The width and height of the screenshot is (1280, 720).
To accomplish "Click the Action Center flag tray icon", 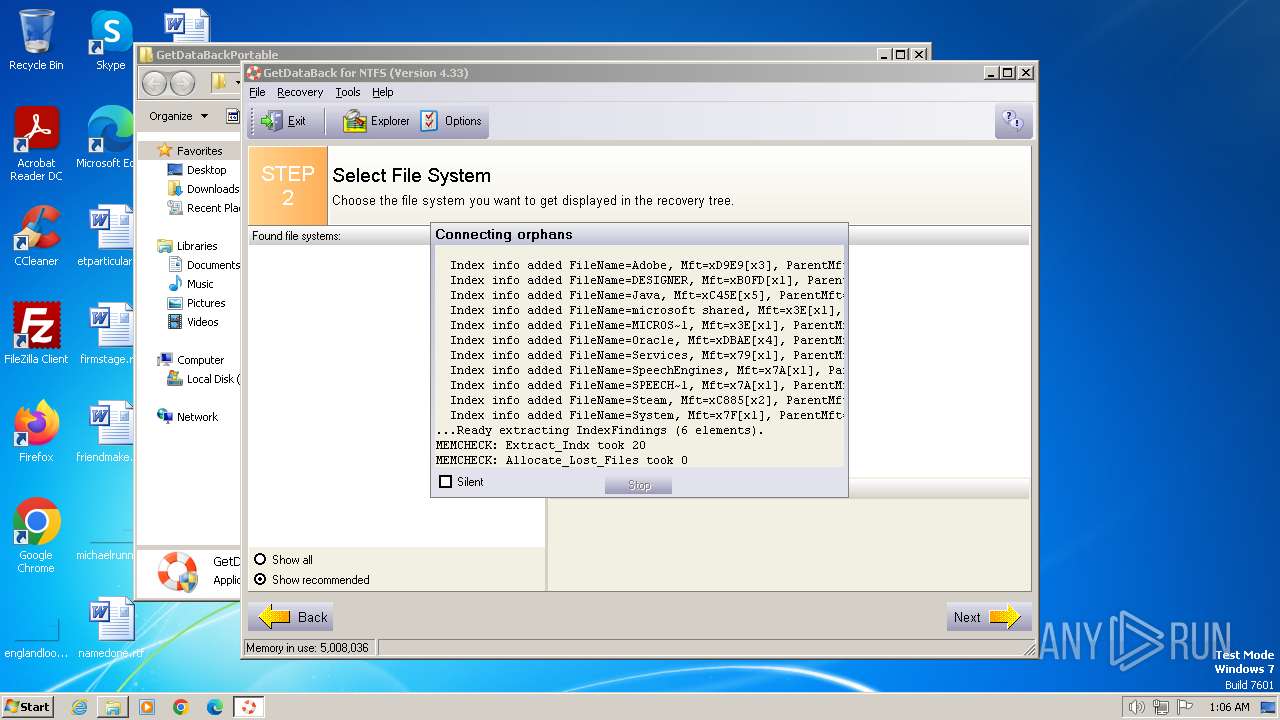I will click(x=1184, y=707).
